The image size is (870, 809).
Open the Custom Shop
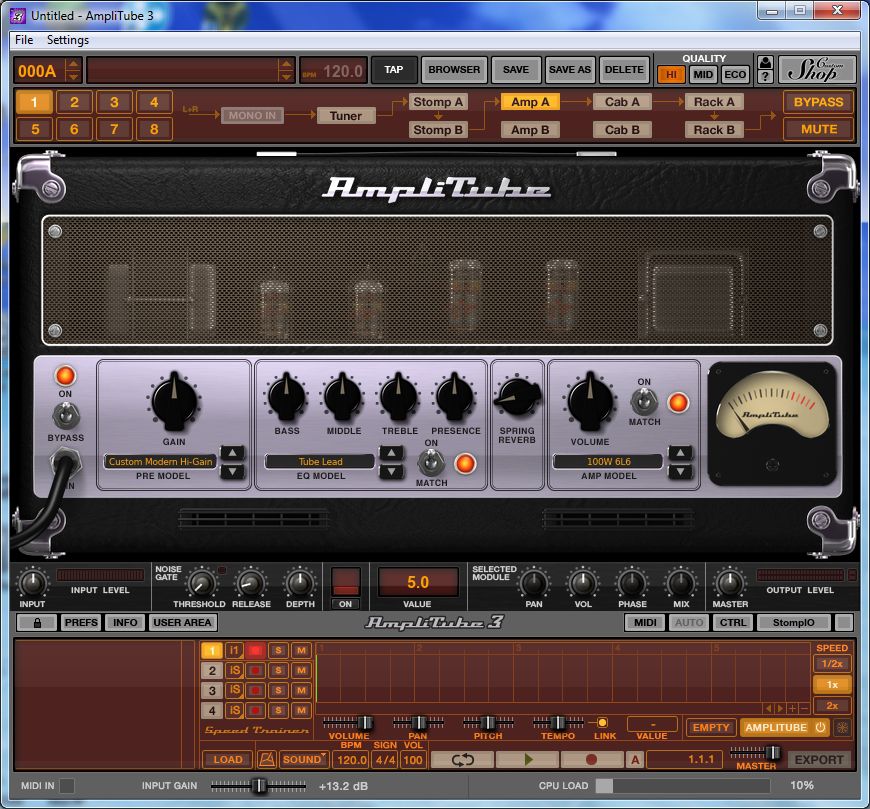click(x=816, y=69)
